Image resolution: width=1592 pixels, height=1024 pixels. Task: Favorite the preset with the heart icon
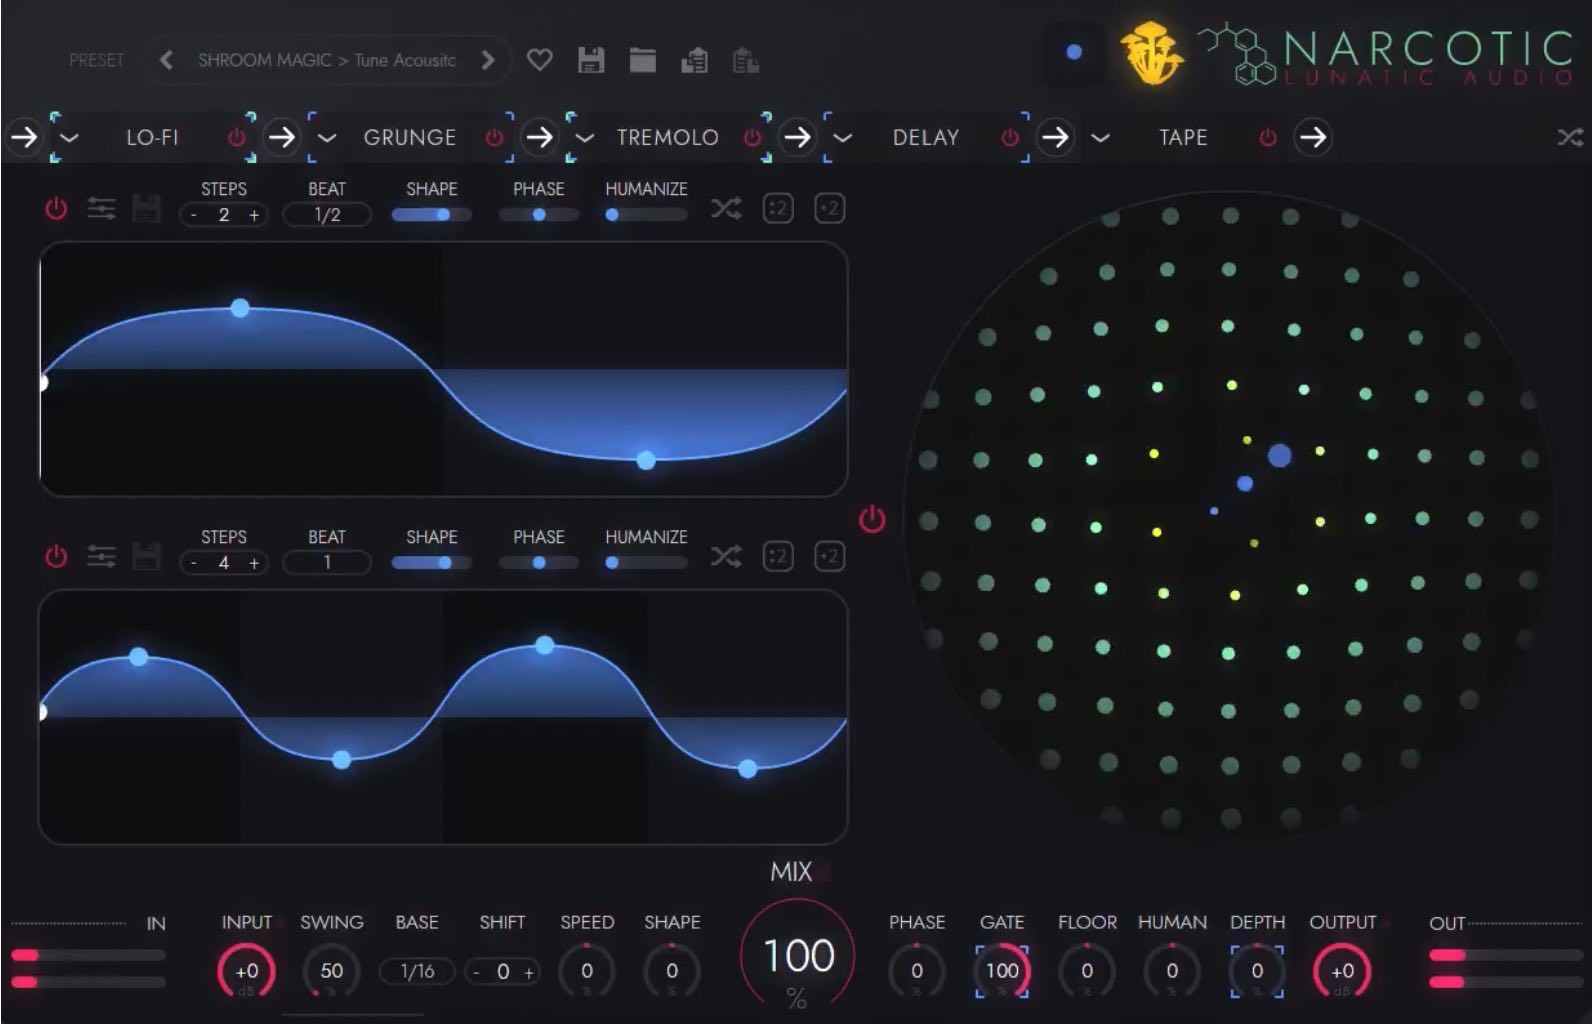[539, 60]
